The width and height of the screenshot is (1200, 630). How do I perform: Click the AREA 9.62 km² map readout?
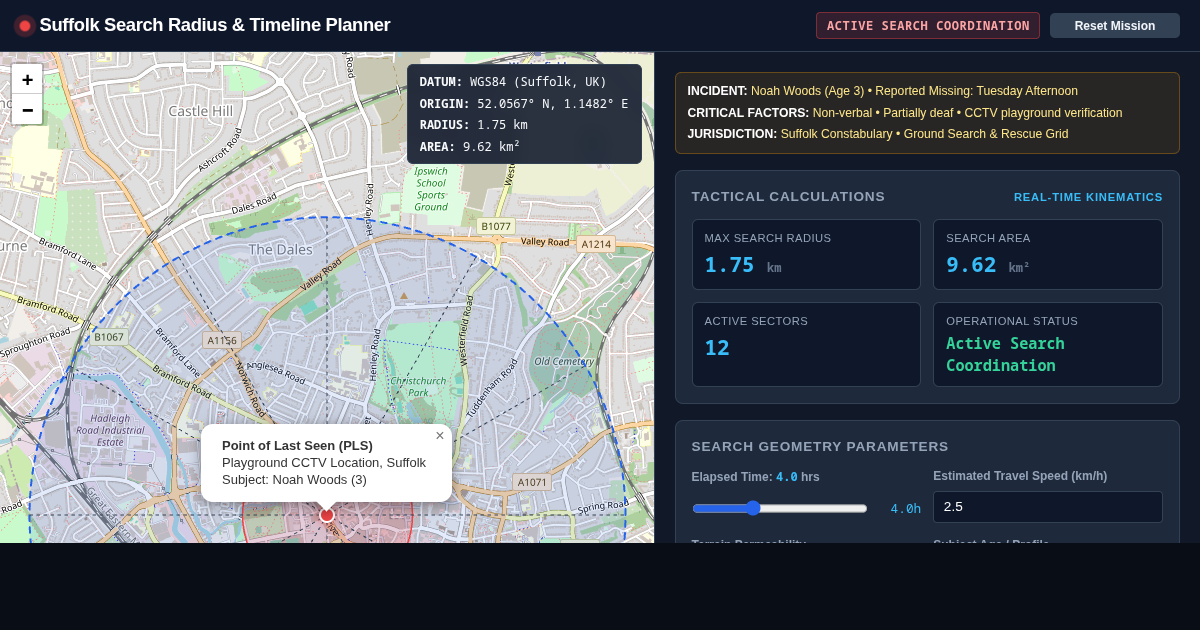pyautogui.click(x=470, y=146)
